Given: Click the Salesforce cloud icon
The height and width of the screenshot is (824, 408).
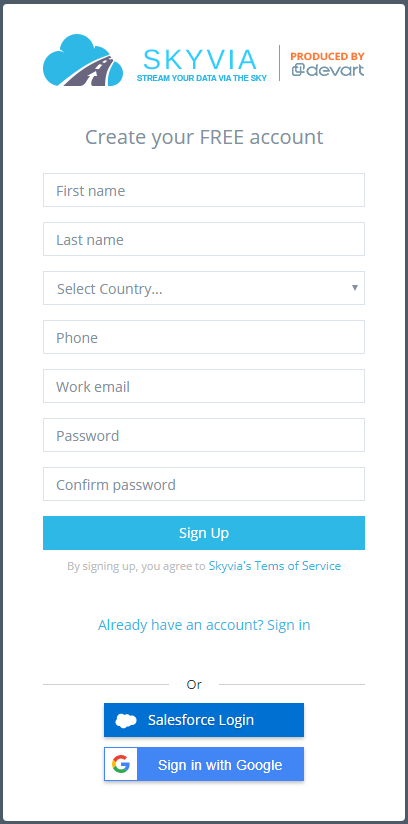Looking at the screenshot, I should tap(126, 720).
